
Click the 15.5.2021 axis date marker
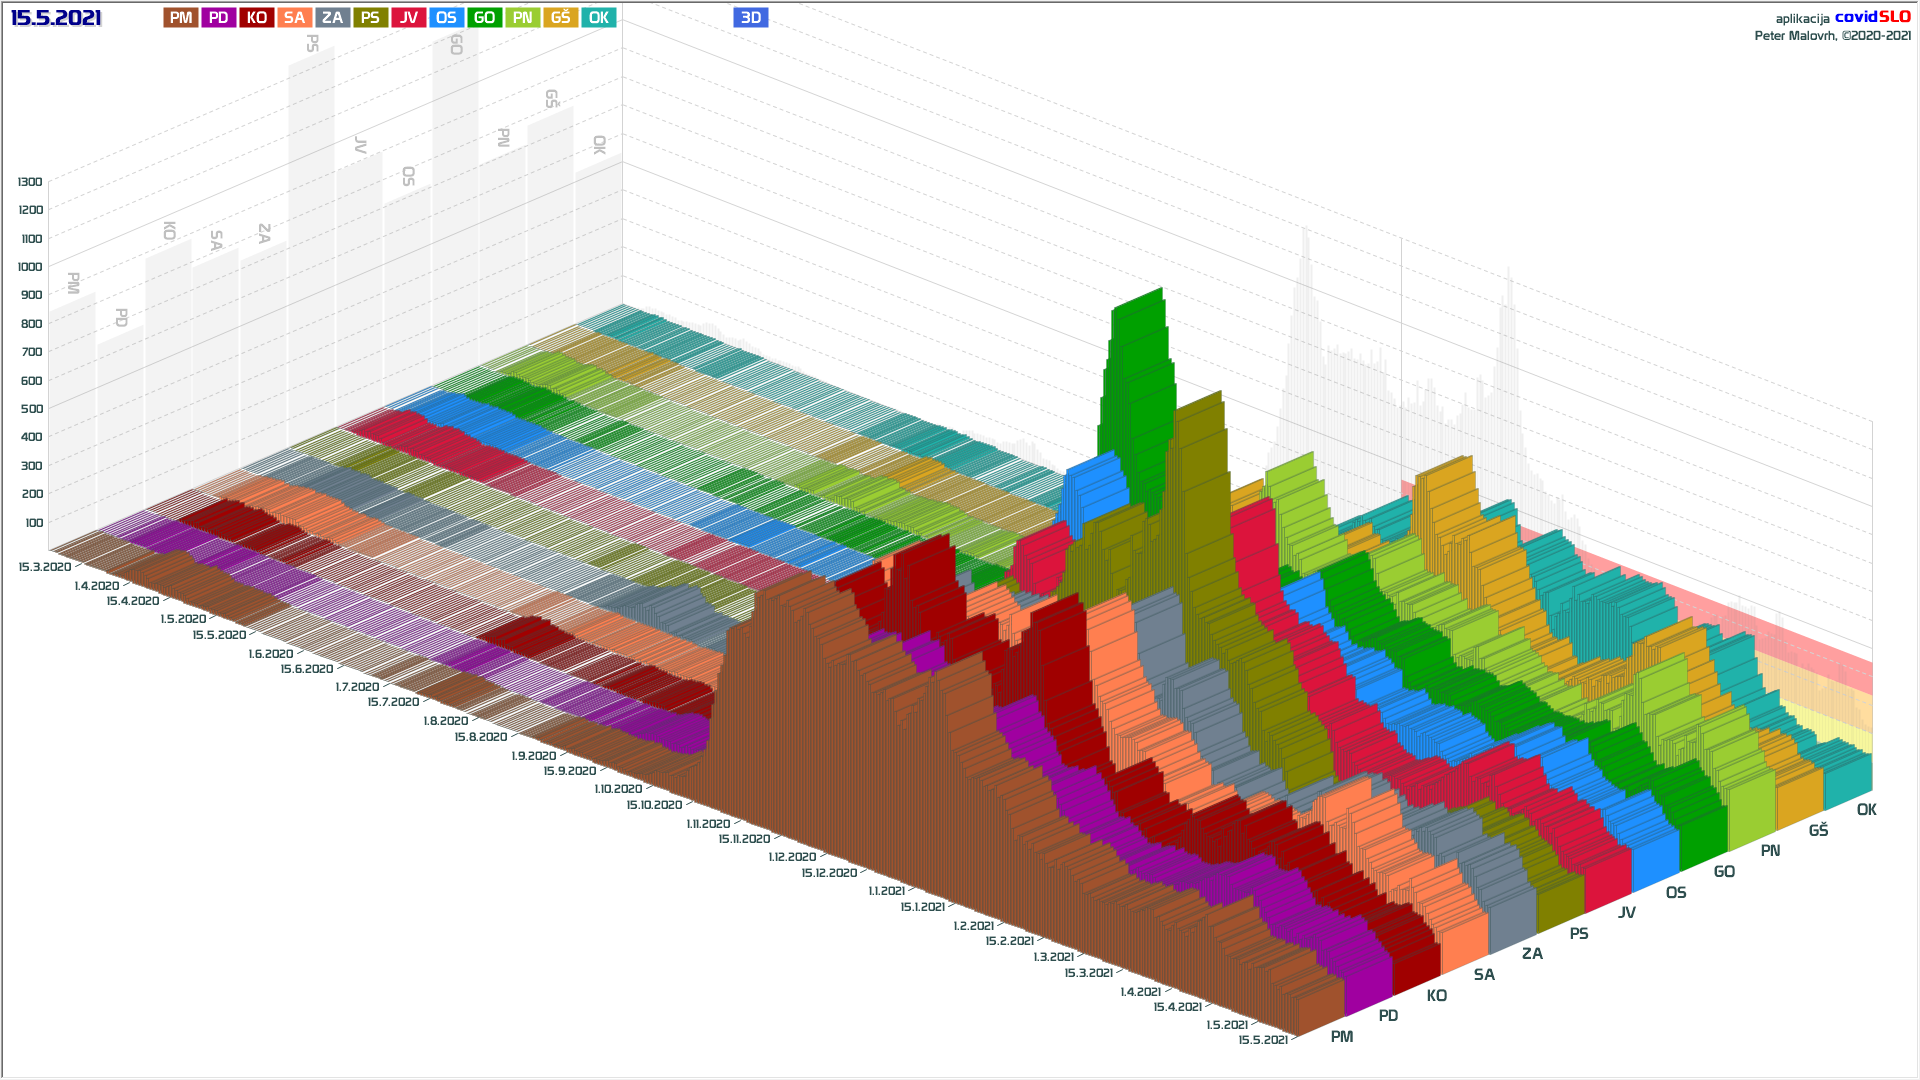coord(1263,1040)
